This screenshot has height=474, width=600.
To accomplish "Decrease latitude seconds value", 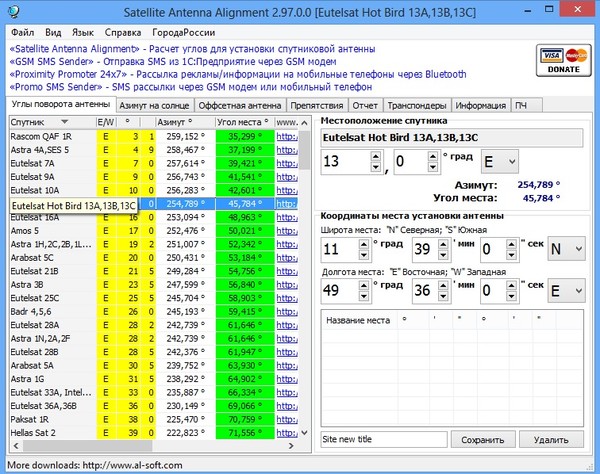I will (511, 255).
